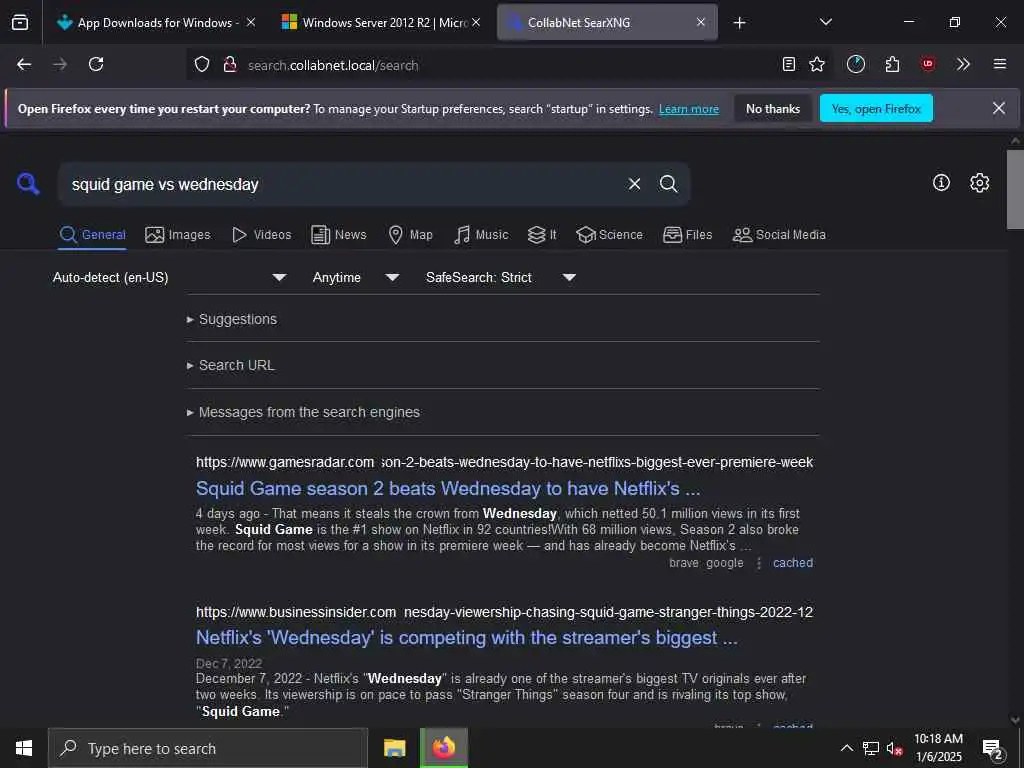Open gamesradar result options dots

click(758, 563)
